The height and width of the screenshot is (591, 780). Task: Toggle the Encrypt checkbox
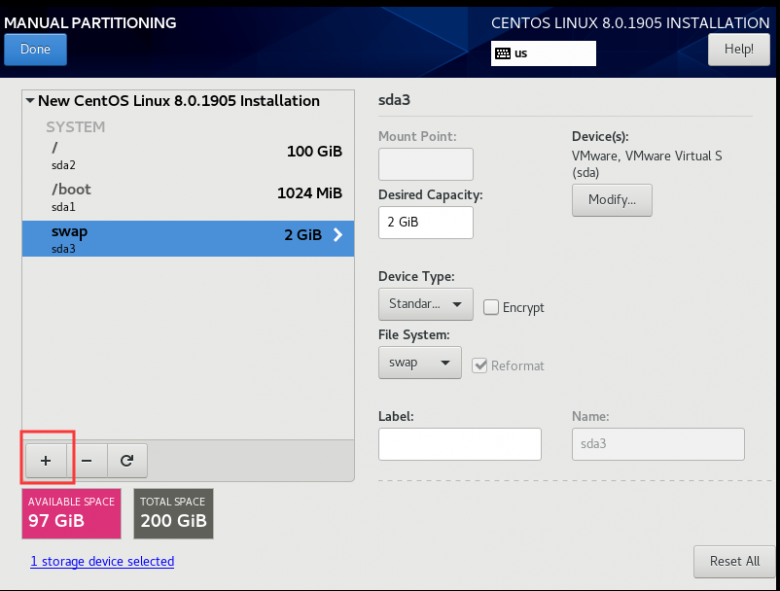click(491, 307)
